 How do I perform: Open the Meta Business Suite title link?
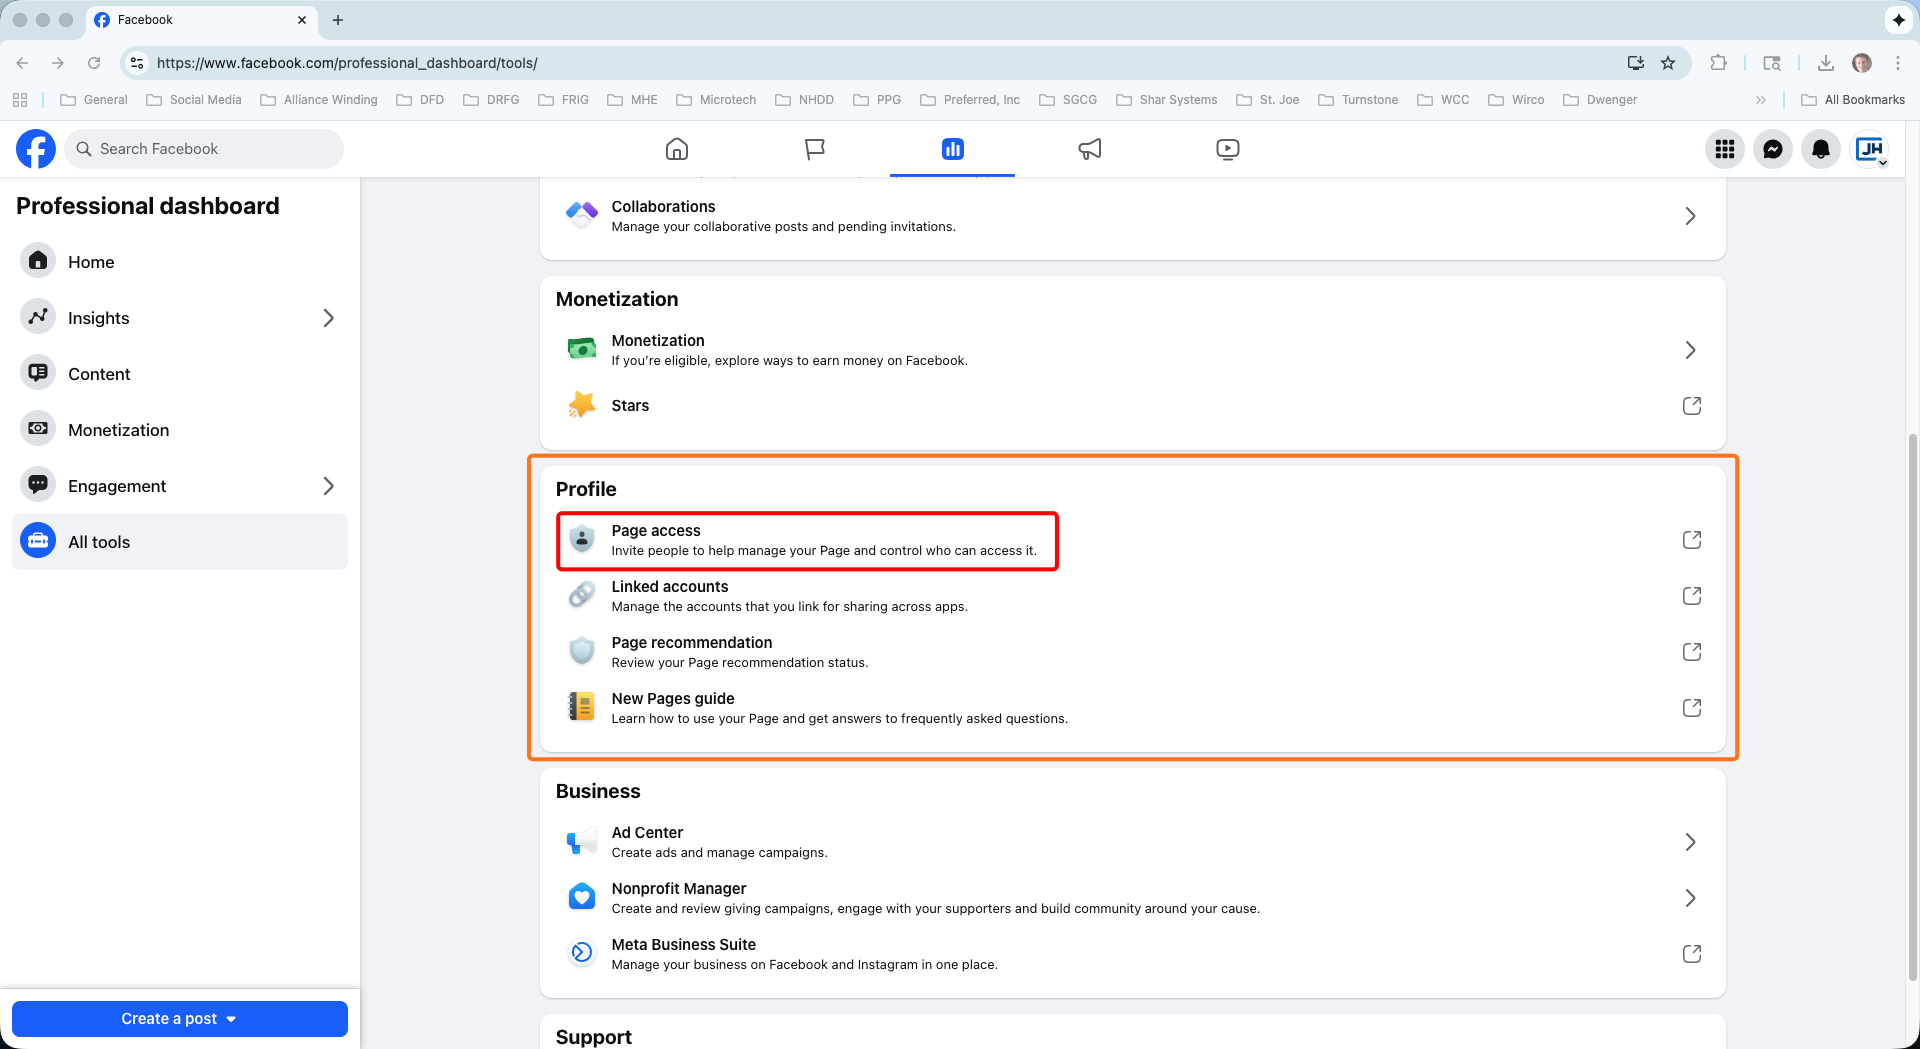tap(684, 945)
